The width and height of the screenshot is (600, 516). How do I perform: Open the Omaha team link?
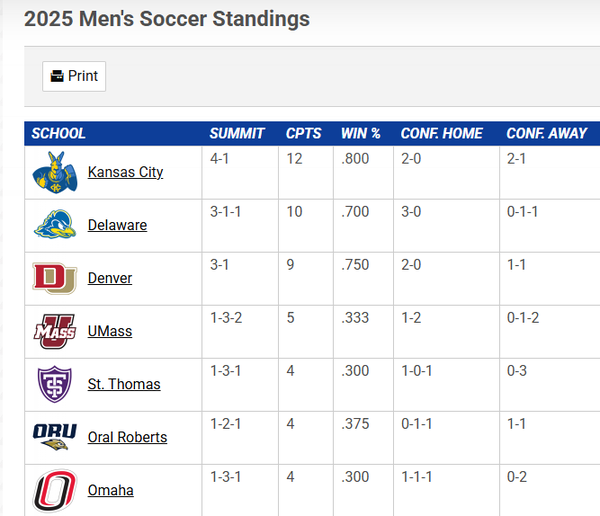[110, 490]
